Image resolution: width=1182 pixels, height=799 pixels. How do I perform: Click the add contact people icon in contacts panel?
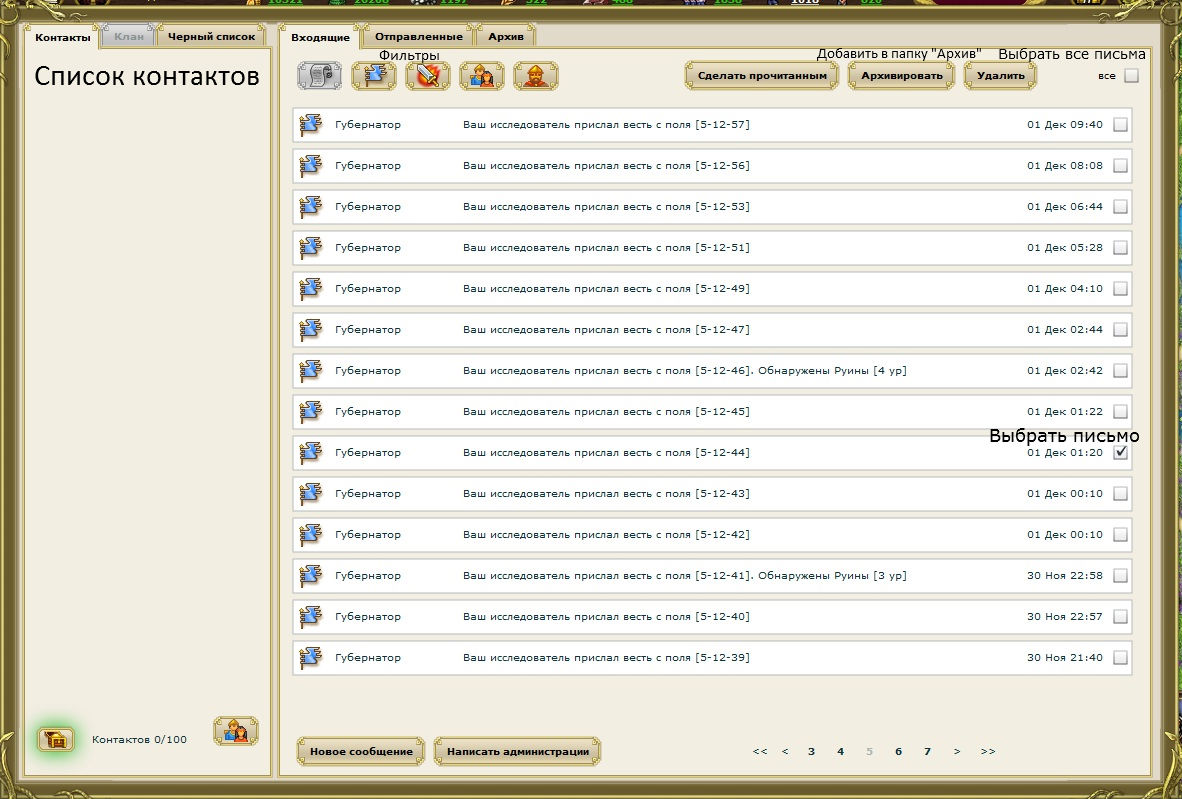pos(236,731)
